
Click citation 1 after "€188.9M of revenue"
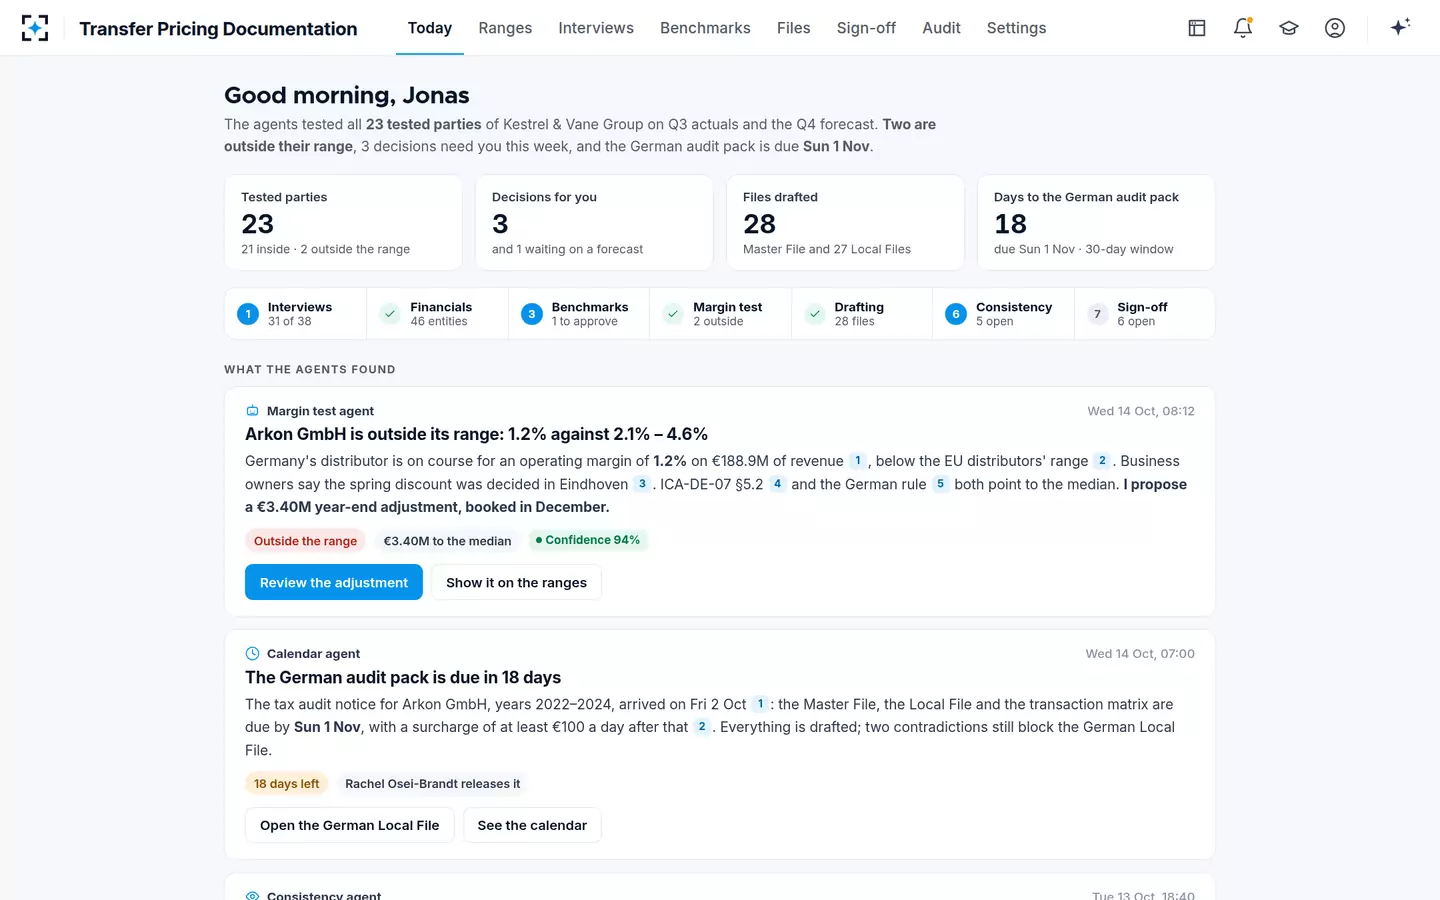[858, 461]
